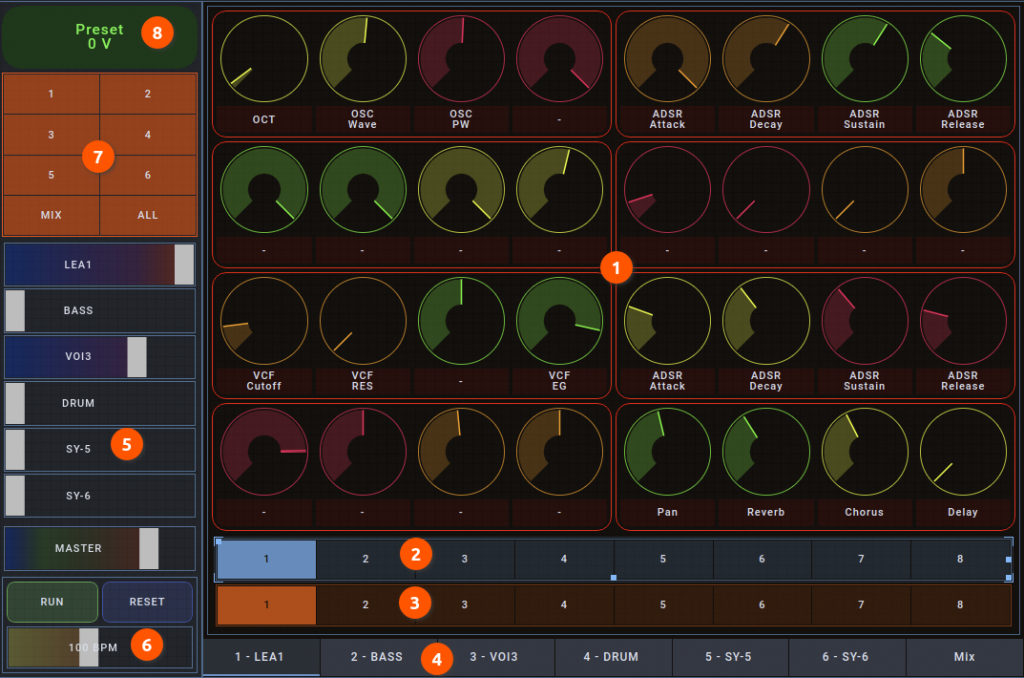Image resolution: width=1024 pixels, height=678 pixels.
Task: Select cell 2 in the orange numbered row
Action: 366,605
